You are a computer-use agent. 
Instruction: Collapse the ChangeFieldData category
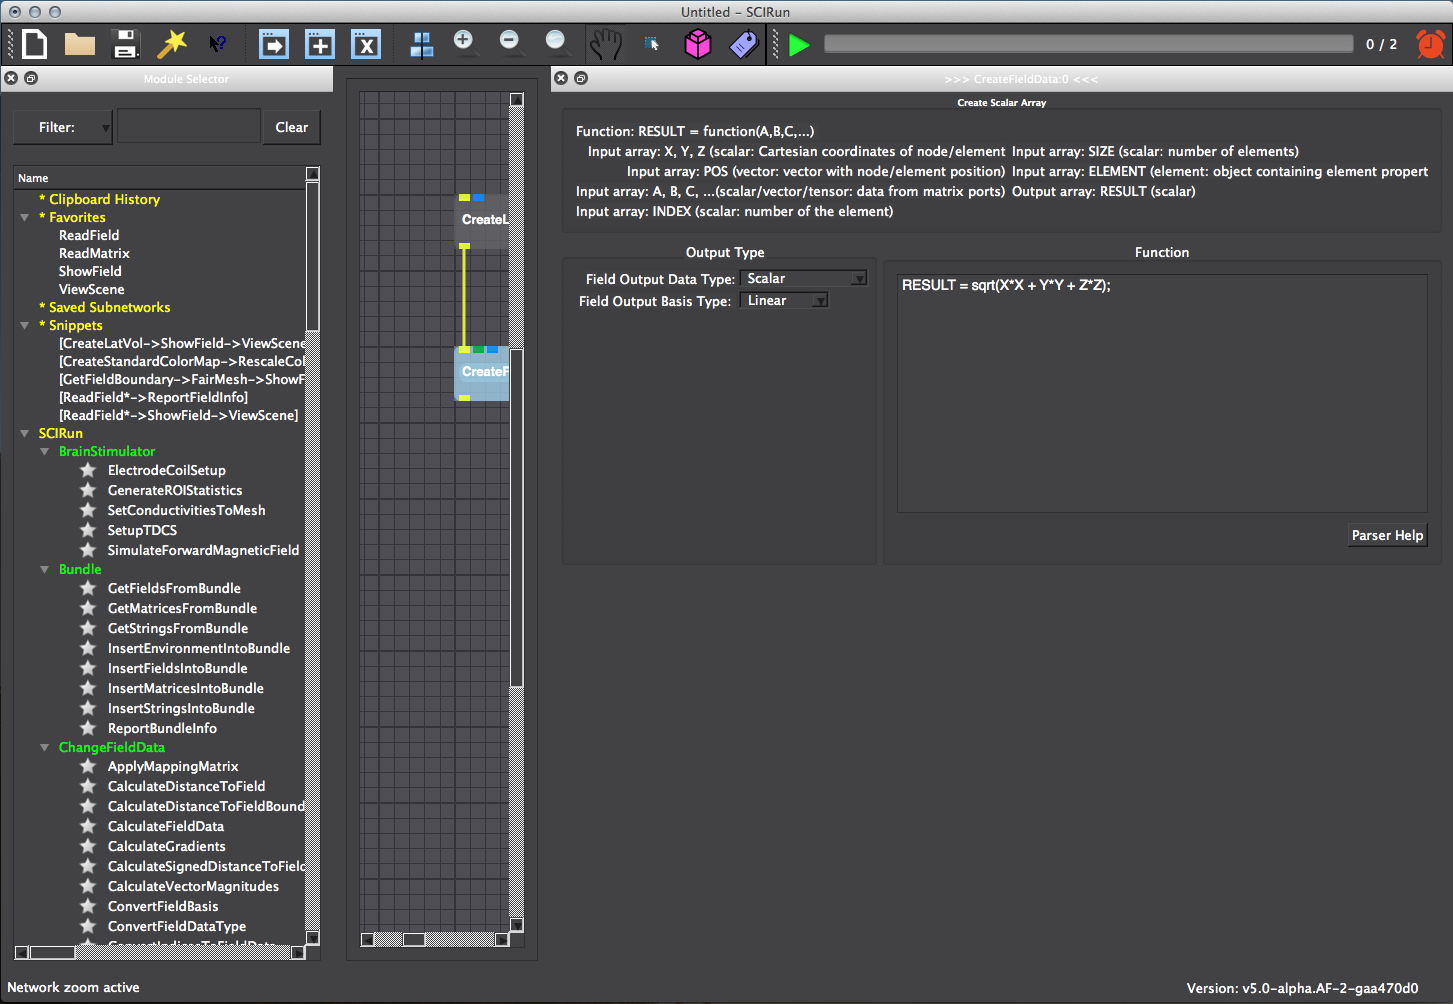coord(45,747)
